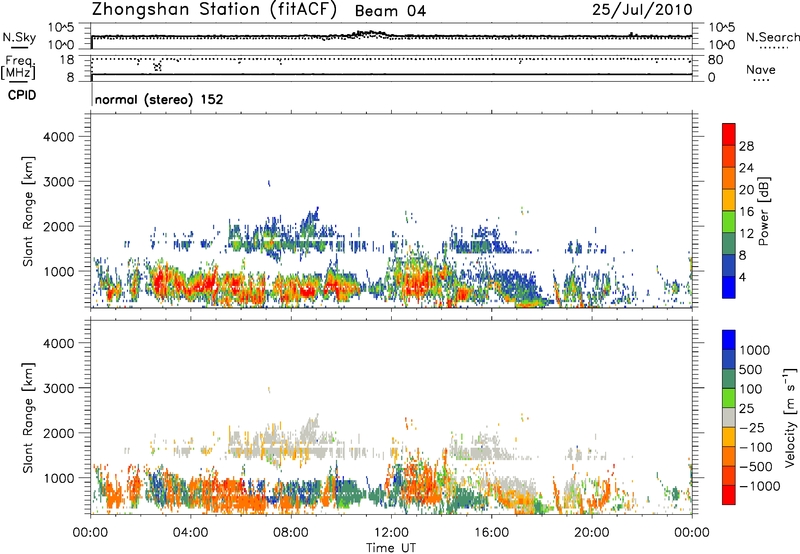Screen dimensions: 800x554
Task: Click the '2000' tick of the velocity panel
Action: (59, 433)
